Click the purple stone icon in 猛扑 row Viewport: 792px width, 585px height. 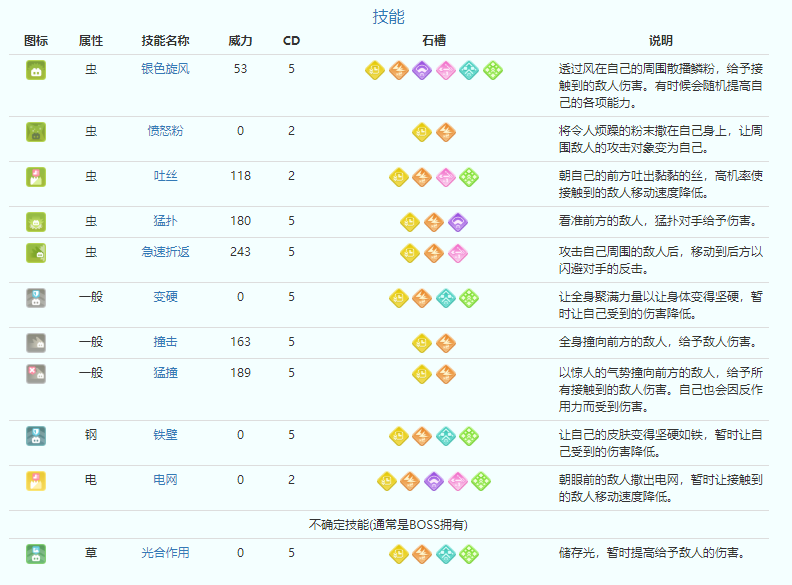pos(457,221)
